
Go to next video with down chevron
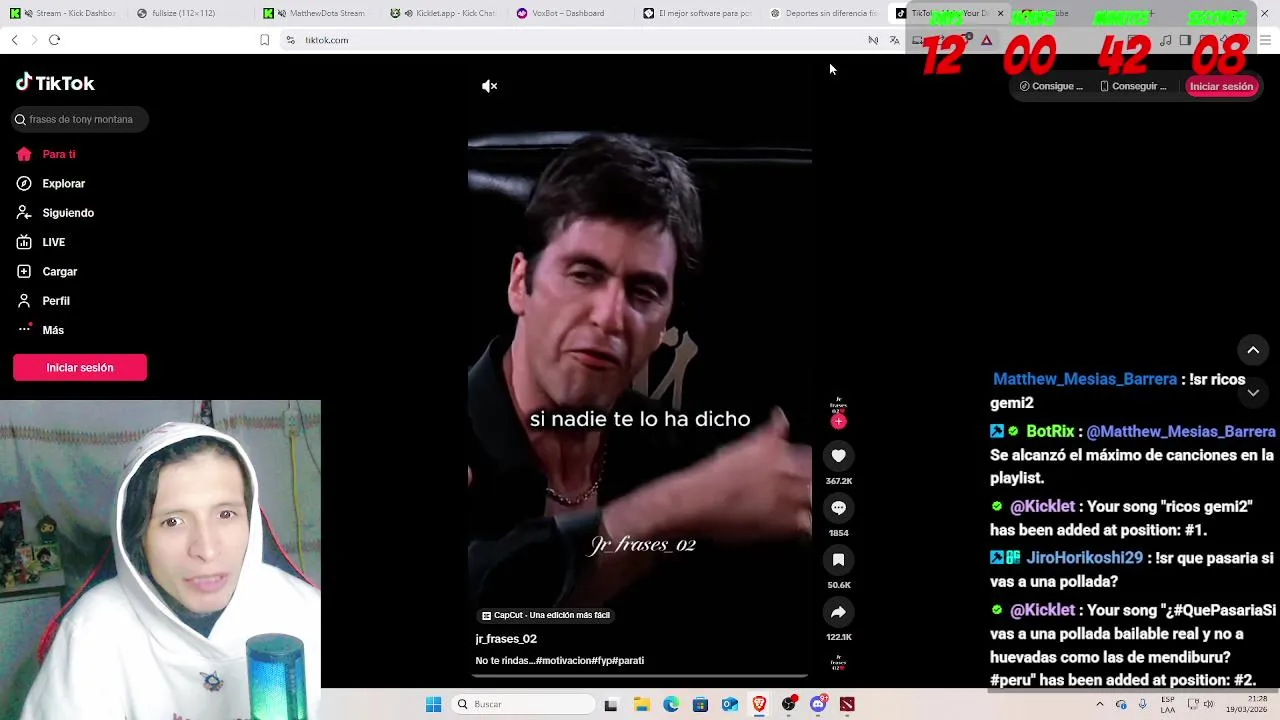pyautogui.click(x=1253, y=393)
